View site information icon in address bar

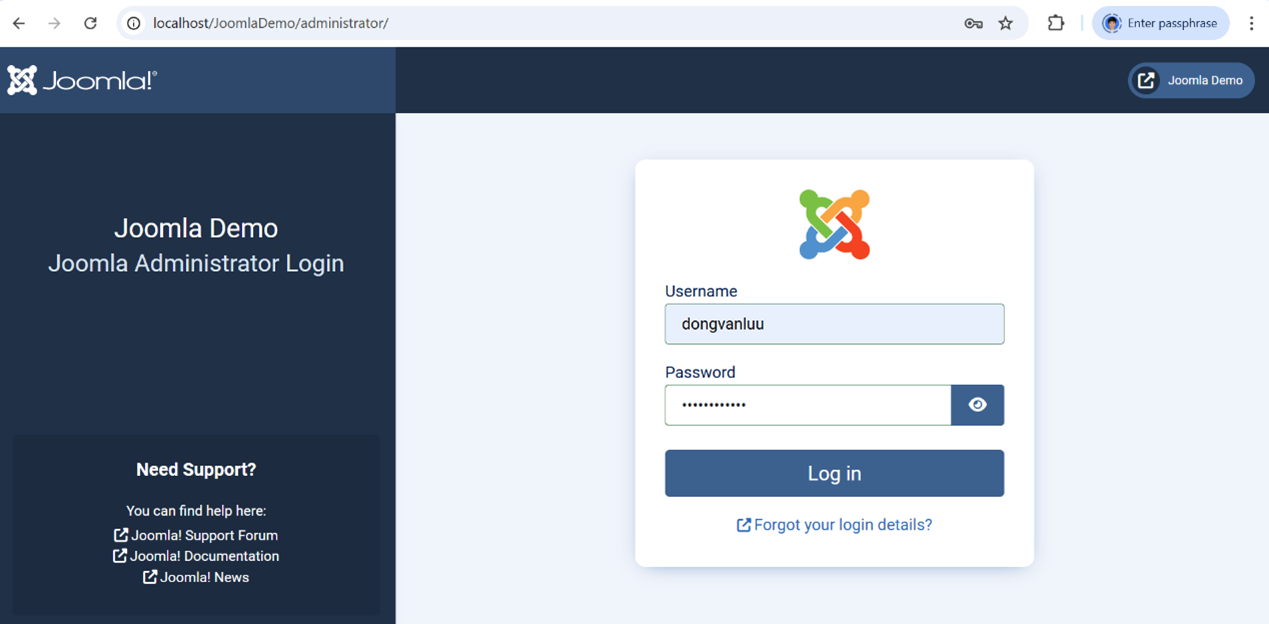[x=133, y=23]
